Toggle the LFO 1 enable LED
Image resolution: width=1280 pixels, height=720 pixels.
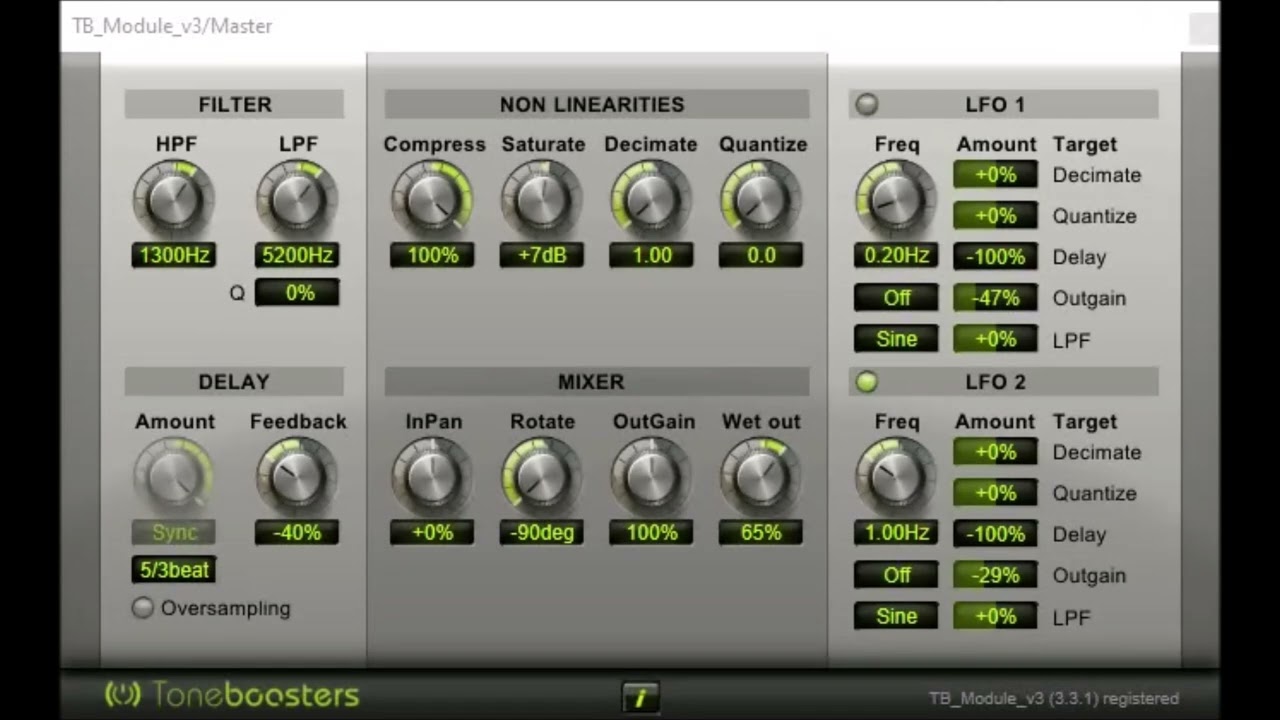[x=867, y=104]
